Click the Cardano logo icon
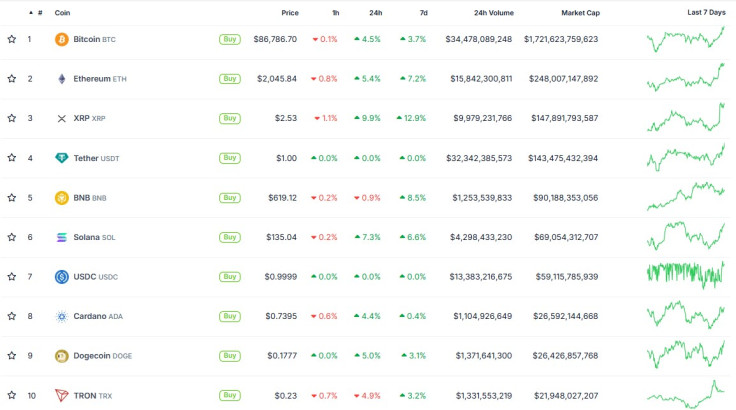This screenshot has width=736, height=410. [x=61, y=317]
